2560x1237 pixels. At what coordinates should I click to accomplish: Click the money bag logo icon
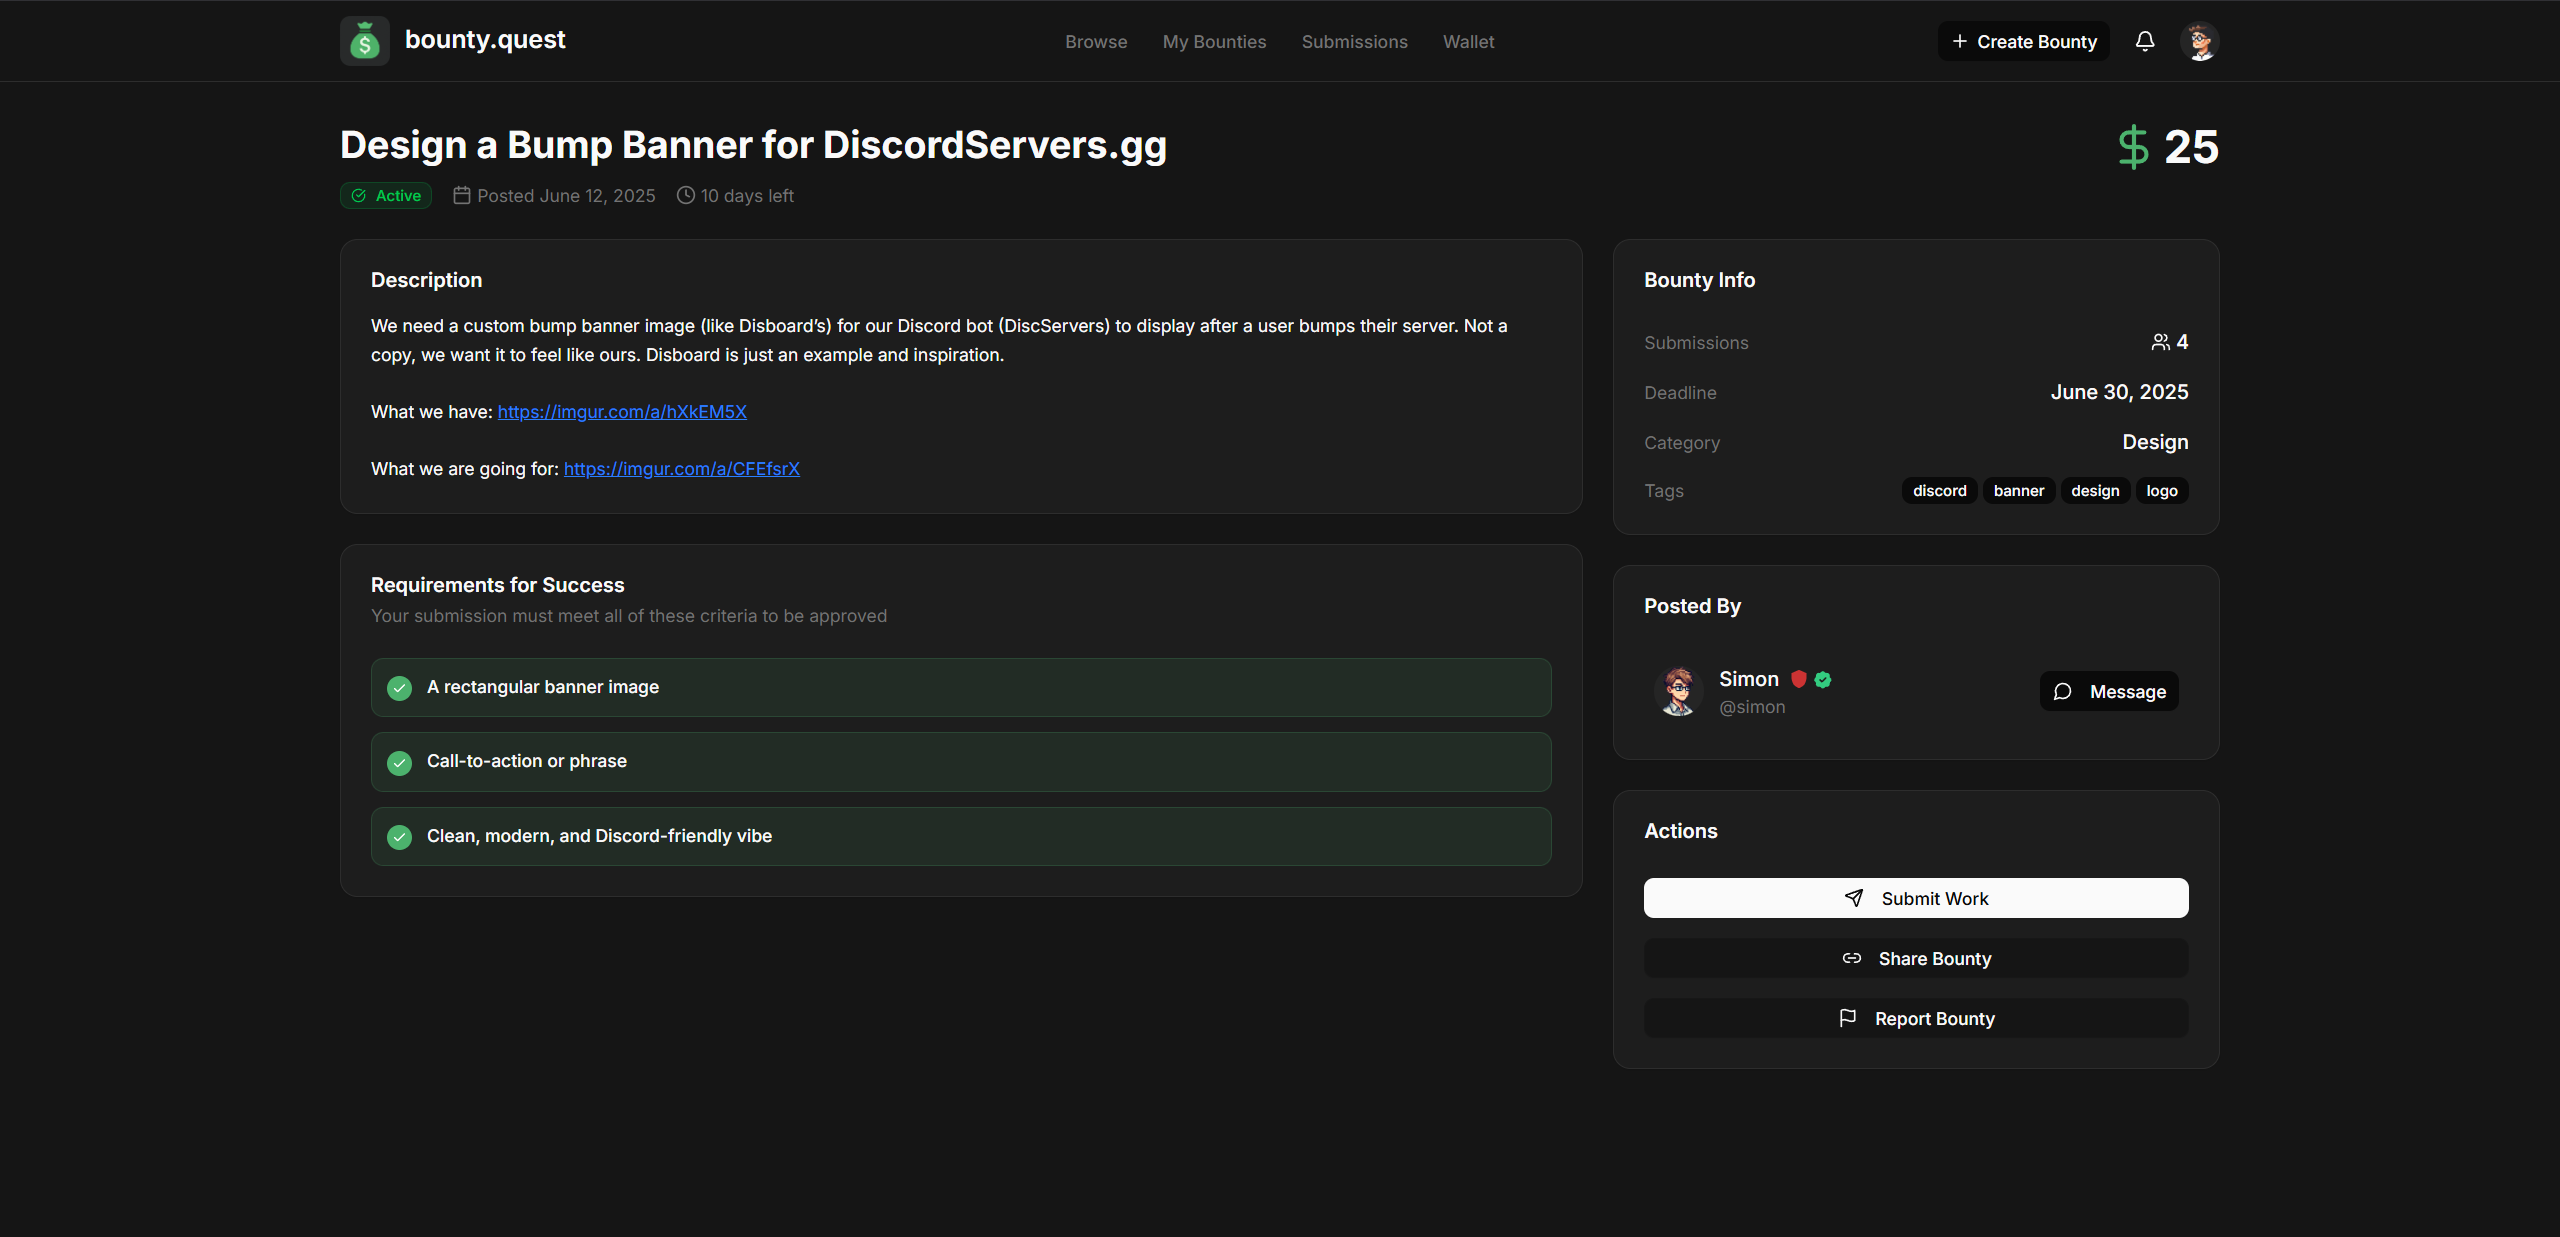365,41
